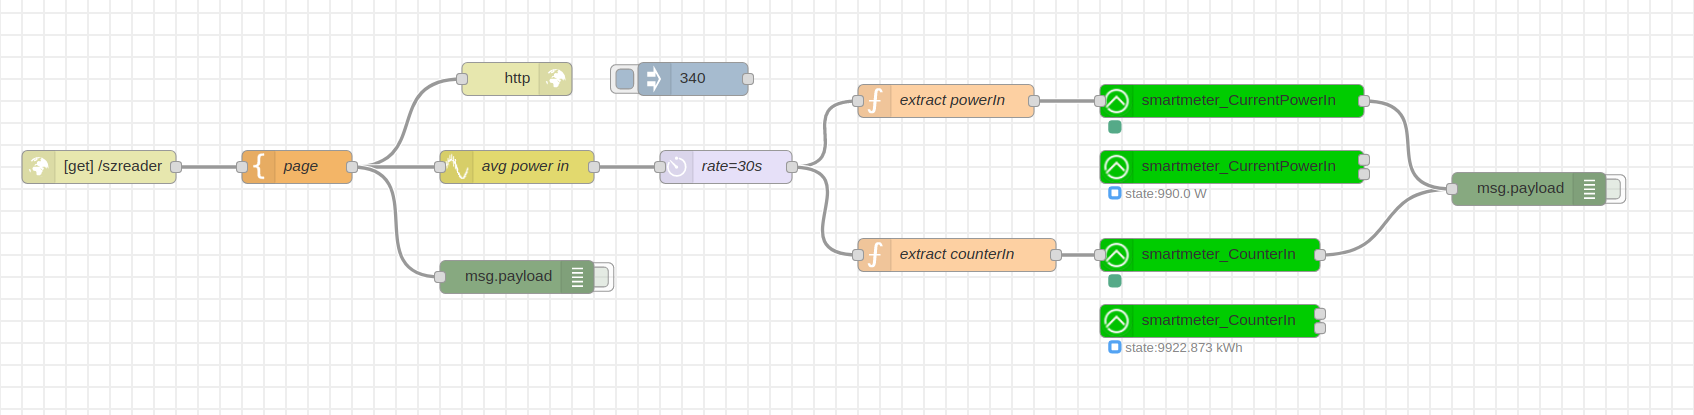Viewport: 1694px width, 415px height.
Task: Click the clock icon on rate=30s delay node
Action: coord(677,167)
